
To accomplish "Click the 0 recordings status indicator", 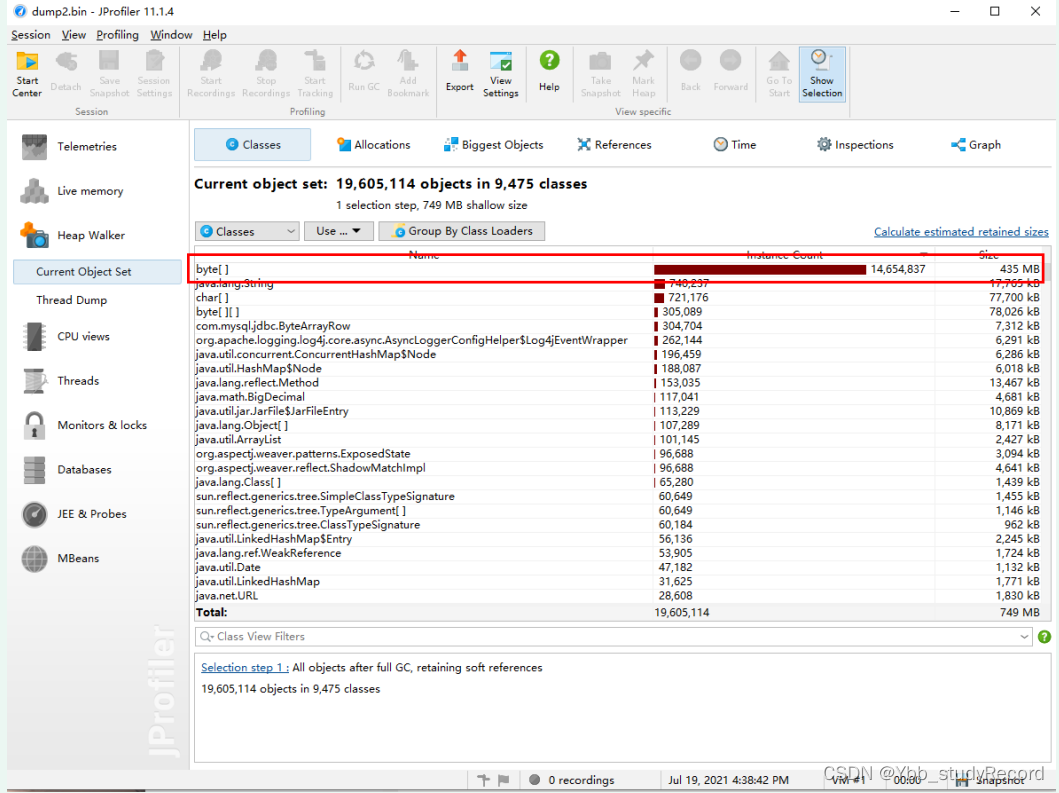I will click(571, 780).
